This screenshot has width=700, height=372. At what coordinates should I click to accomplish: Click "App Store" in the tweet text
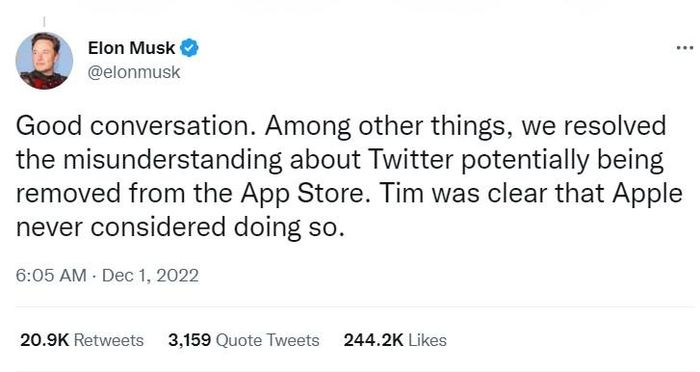(x=302, y=195)
